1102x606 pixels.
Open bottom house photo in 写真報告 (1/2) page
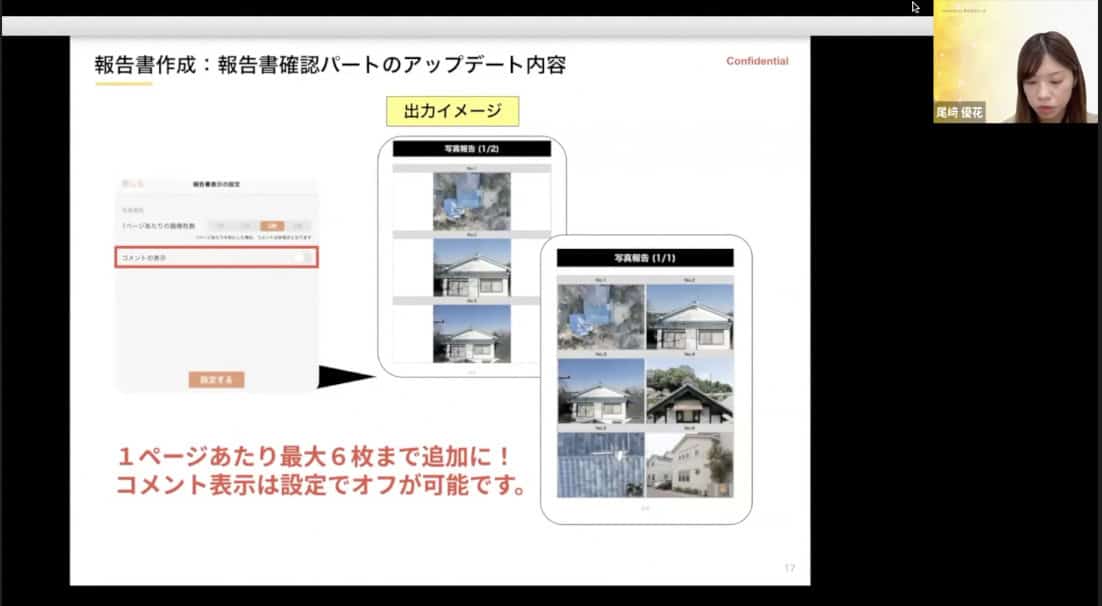[471, 333]
